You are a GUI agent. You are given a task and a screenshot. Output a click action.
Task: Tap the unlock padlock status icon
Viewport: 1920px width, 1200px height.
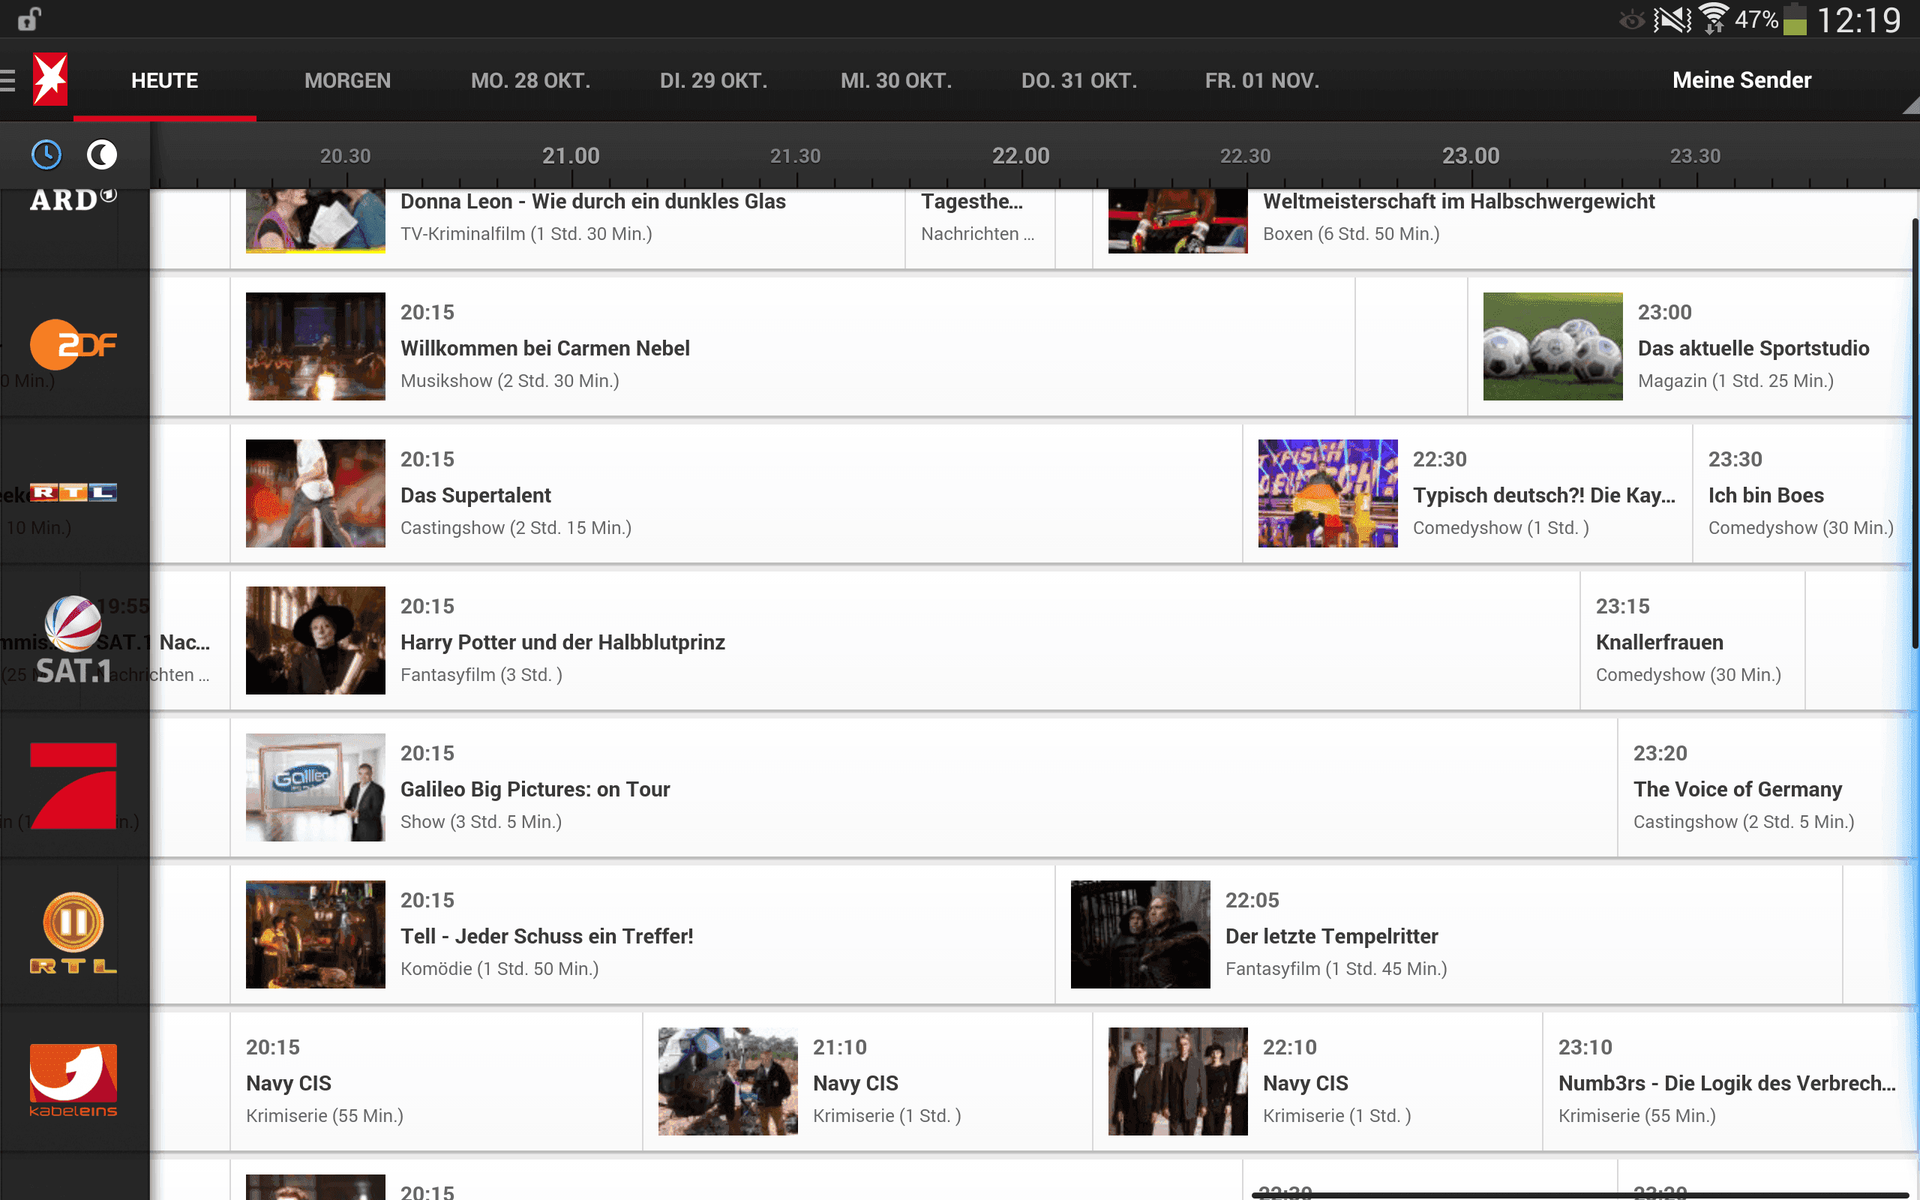pyautogui.click(x=29, y=19)
